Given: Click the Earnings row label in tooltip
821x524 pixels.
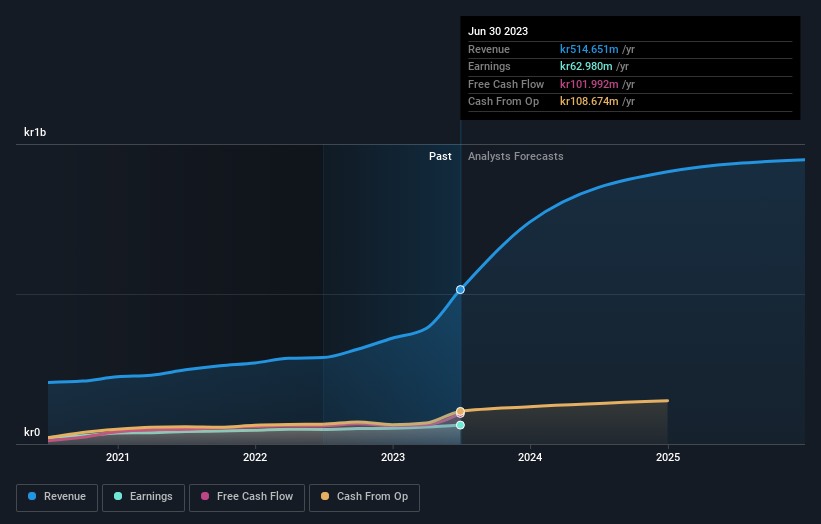Looking at the screenshot, I should (x=489, y=66).
